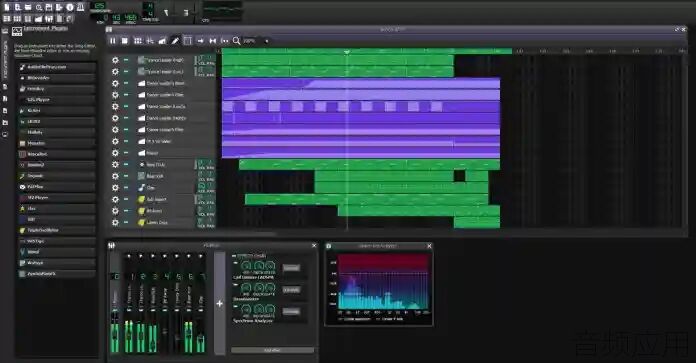Screen dimensions: 696x363
Task: Show the Beat+Bassline Editor via toolbar icon
Action: [17, 19]
